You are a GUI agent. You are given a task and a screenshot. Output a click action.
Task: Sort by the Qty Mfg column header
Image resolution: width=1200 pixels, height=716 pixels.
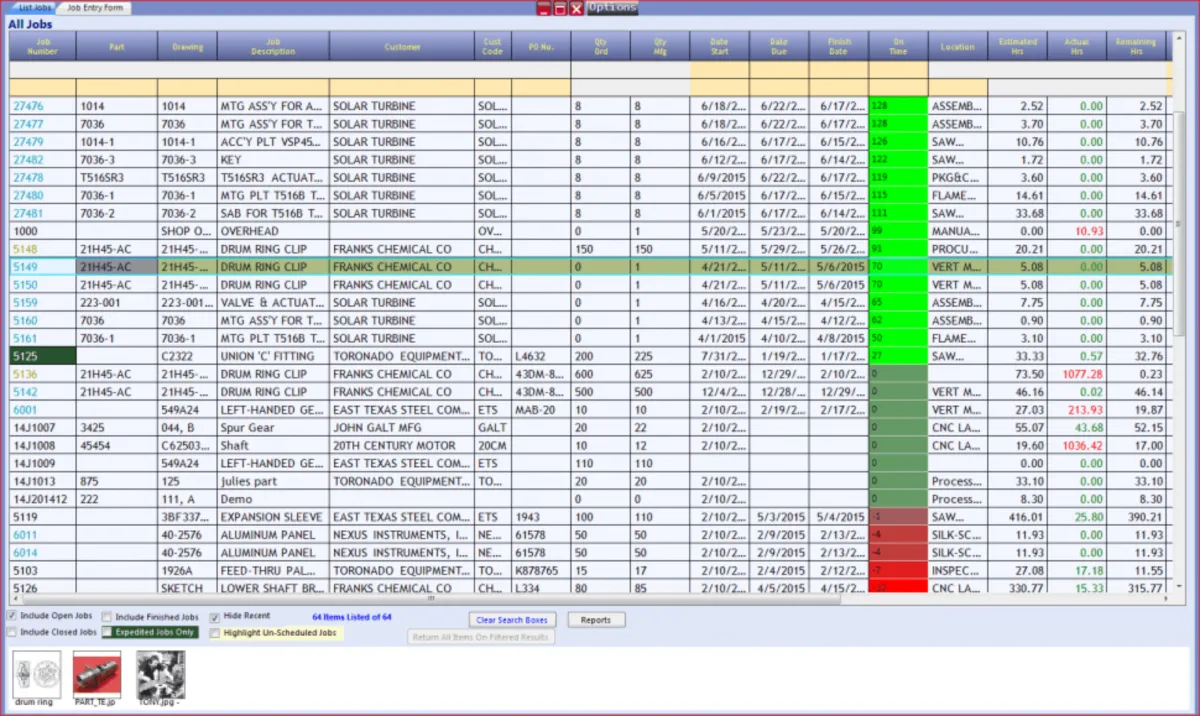(660, 46)
